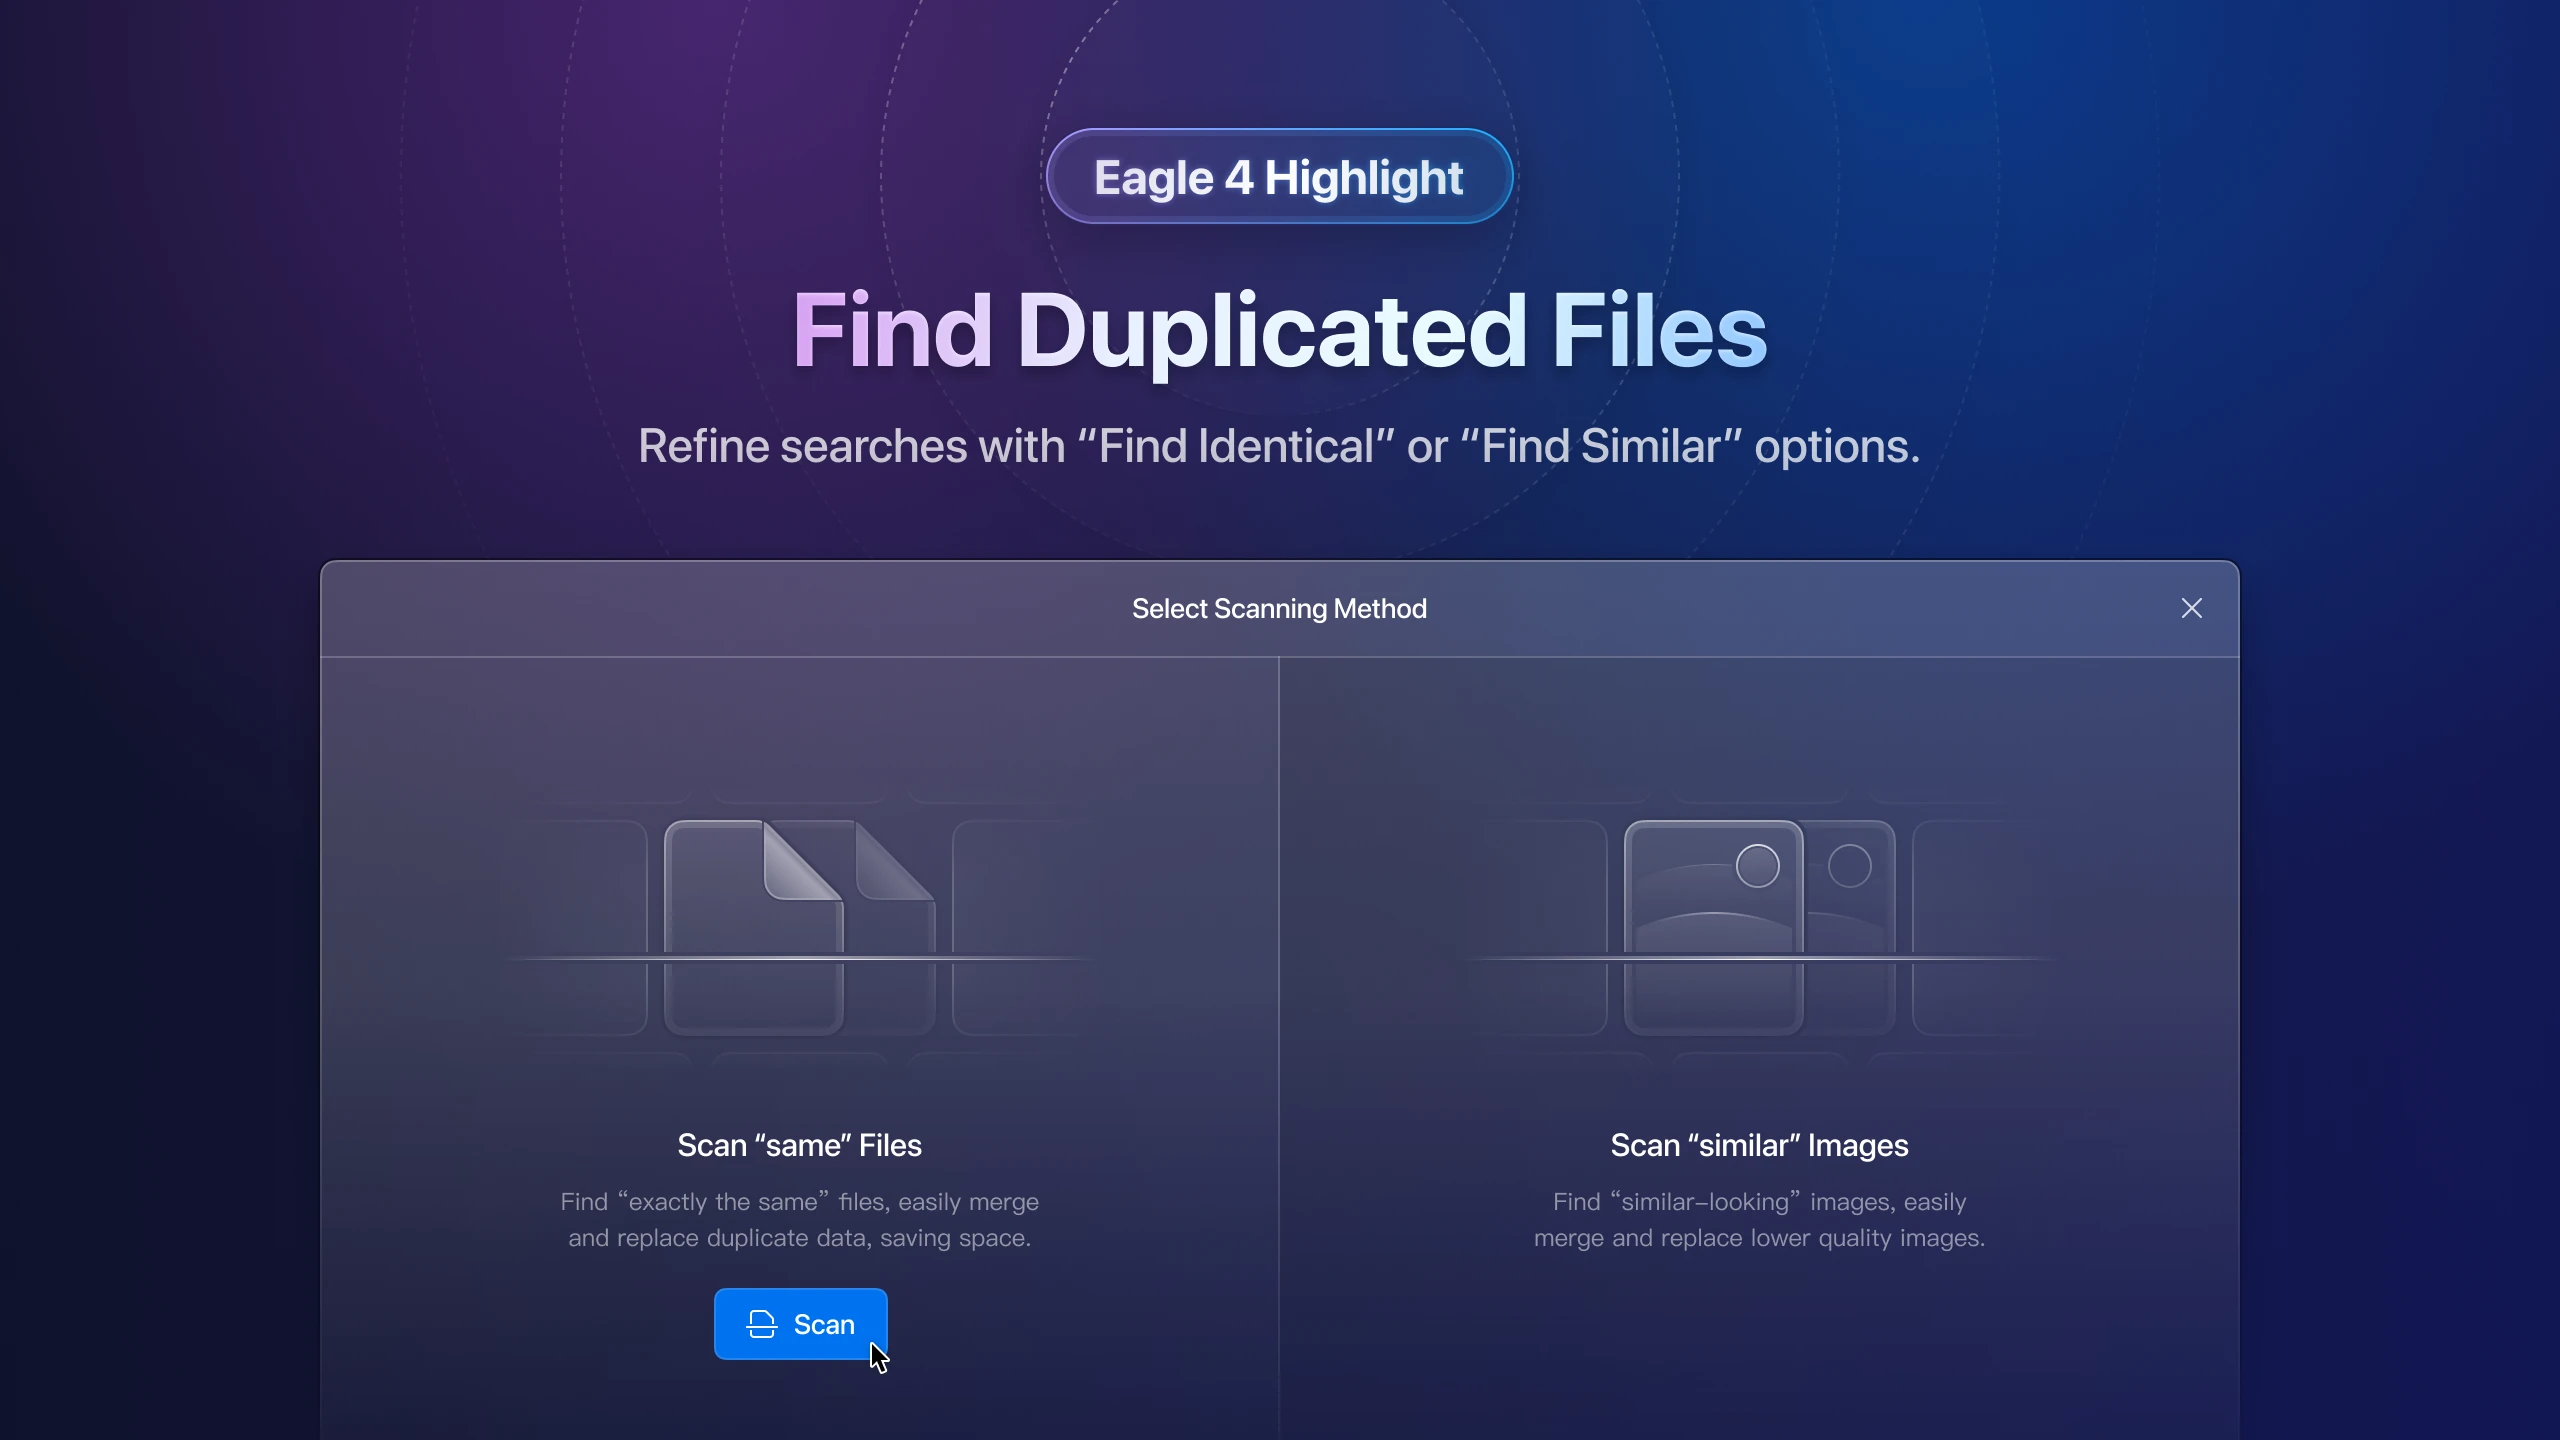Image resolution: width=2560 pixels, height=1440 pixels.
Task: Choose the Scan "same" Files option title
Action: (799, 1145)
